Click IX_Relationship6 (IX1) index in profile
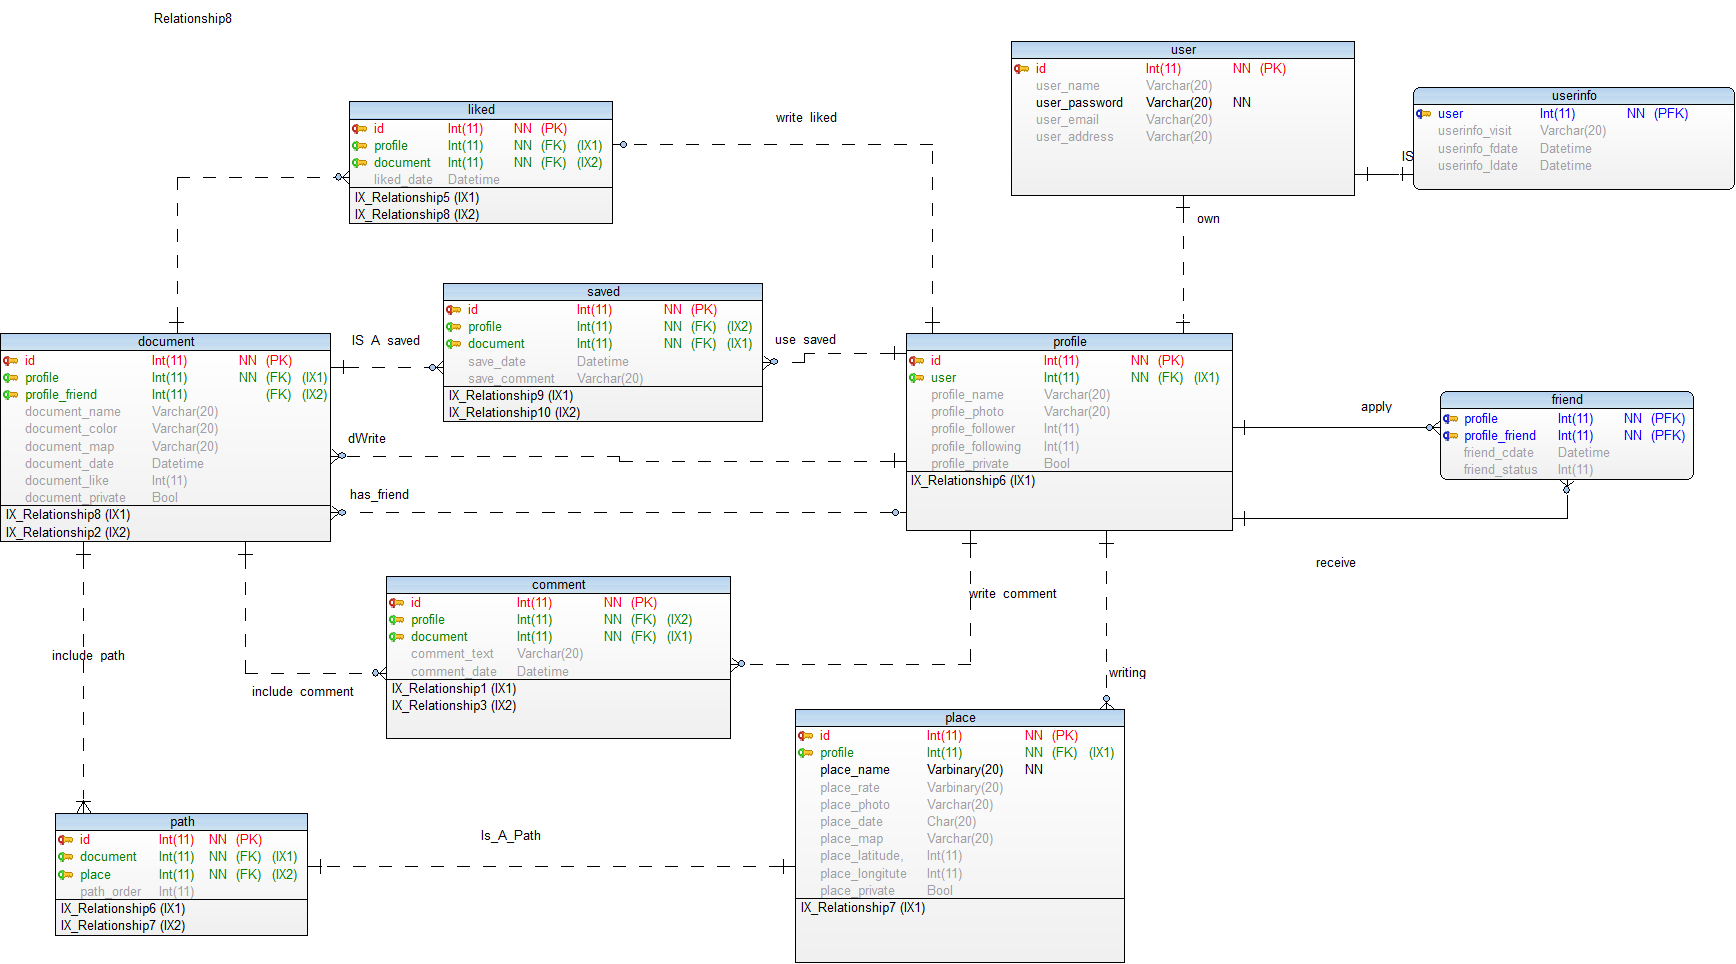The image size is (1736, 964). click(973, 481)
